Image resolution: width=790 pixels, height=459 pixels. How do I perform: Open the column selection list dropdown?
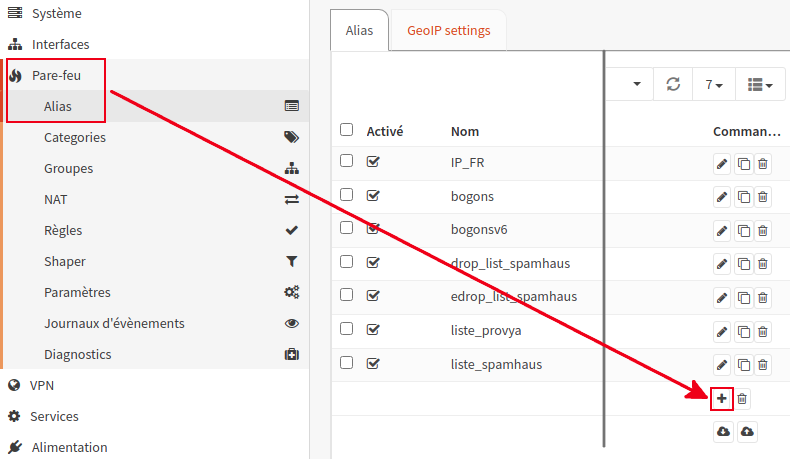pos(760,84)
